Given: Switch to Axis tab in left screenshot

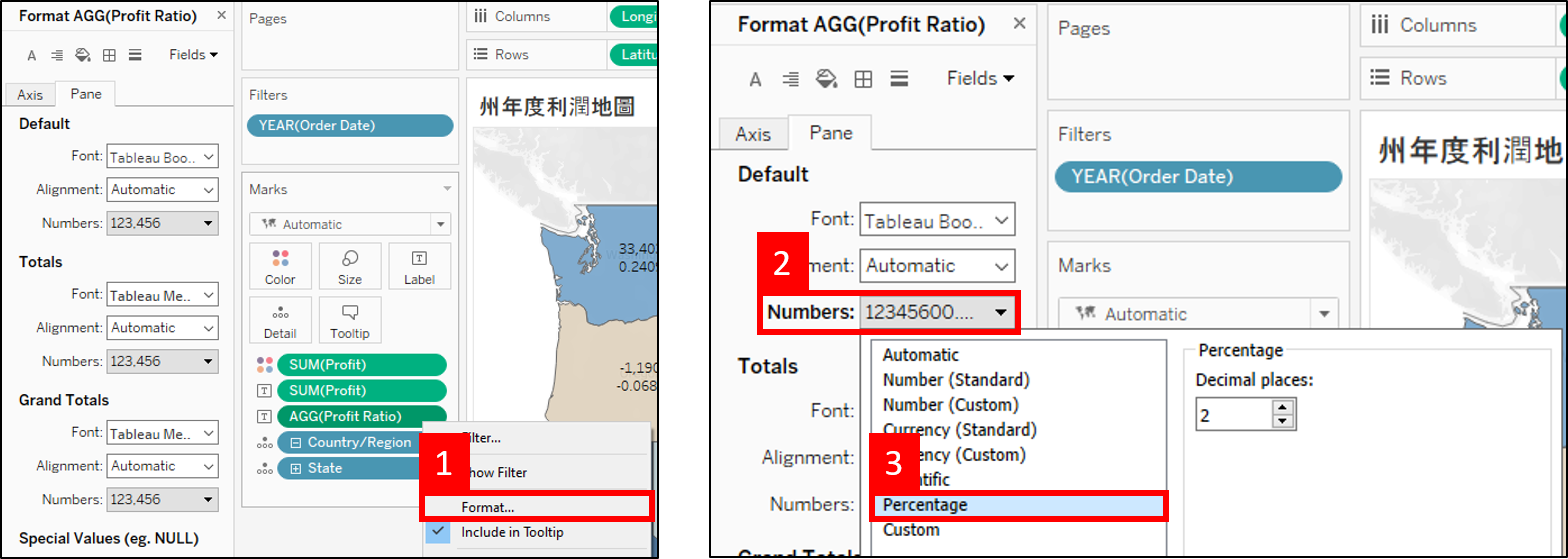Looking at the screenshot, I should (x=30, y=95).
